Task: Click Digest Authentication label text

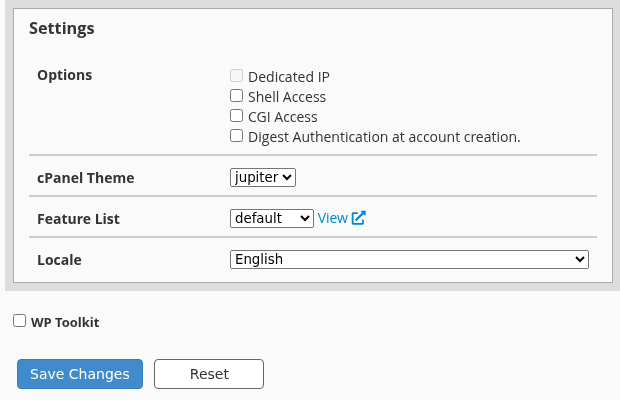Action: 384,137
